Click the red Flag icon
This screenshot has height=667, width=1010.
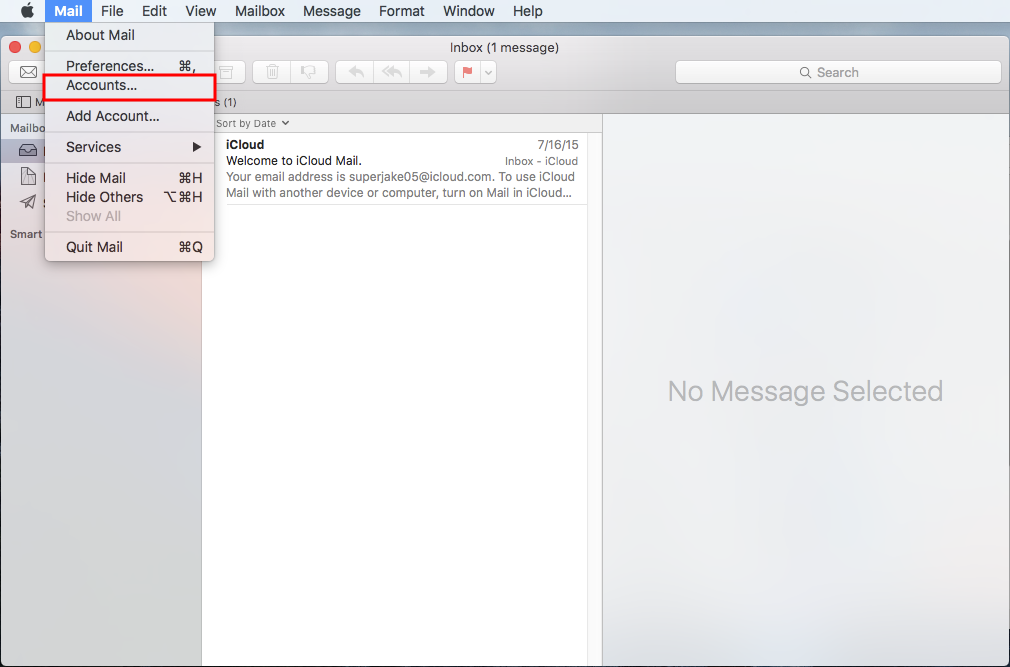[x=467, y=72]
